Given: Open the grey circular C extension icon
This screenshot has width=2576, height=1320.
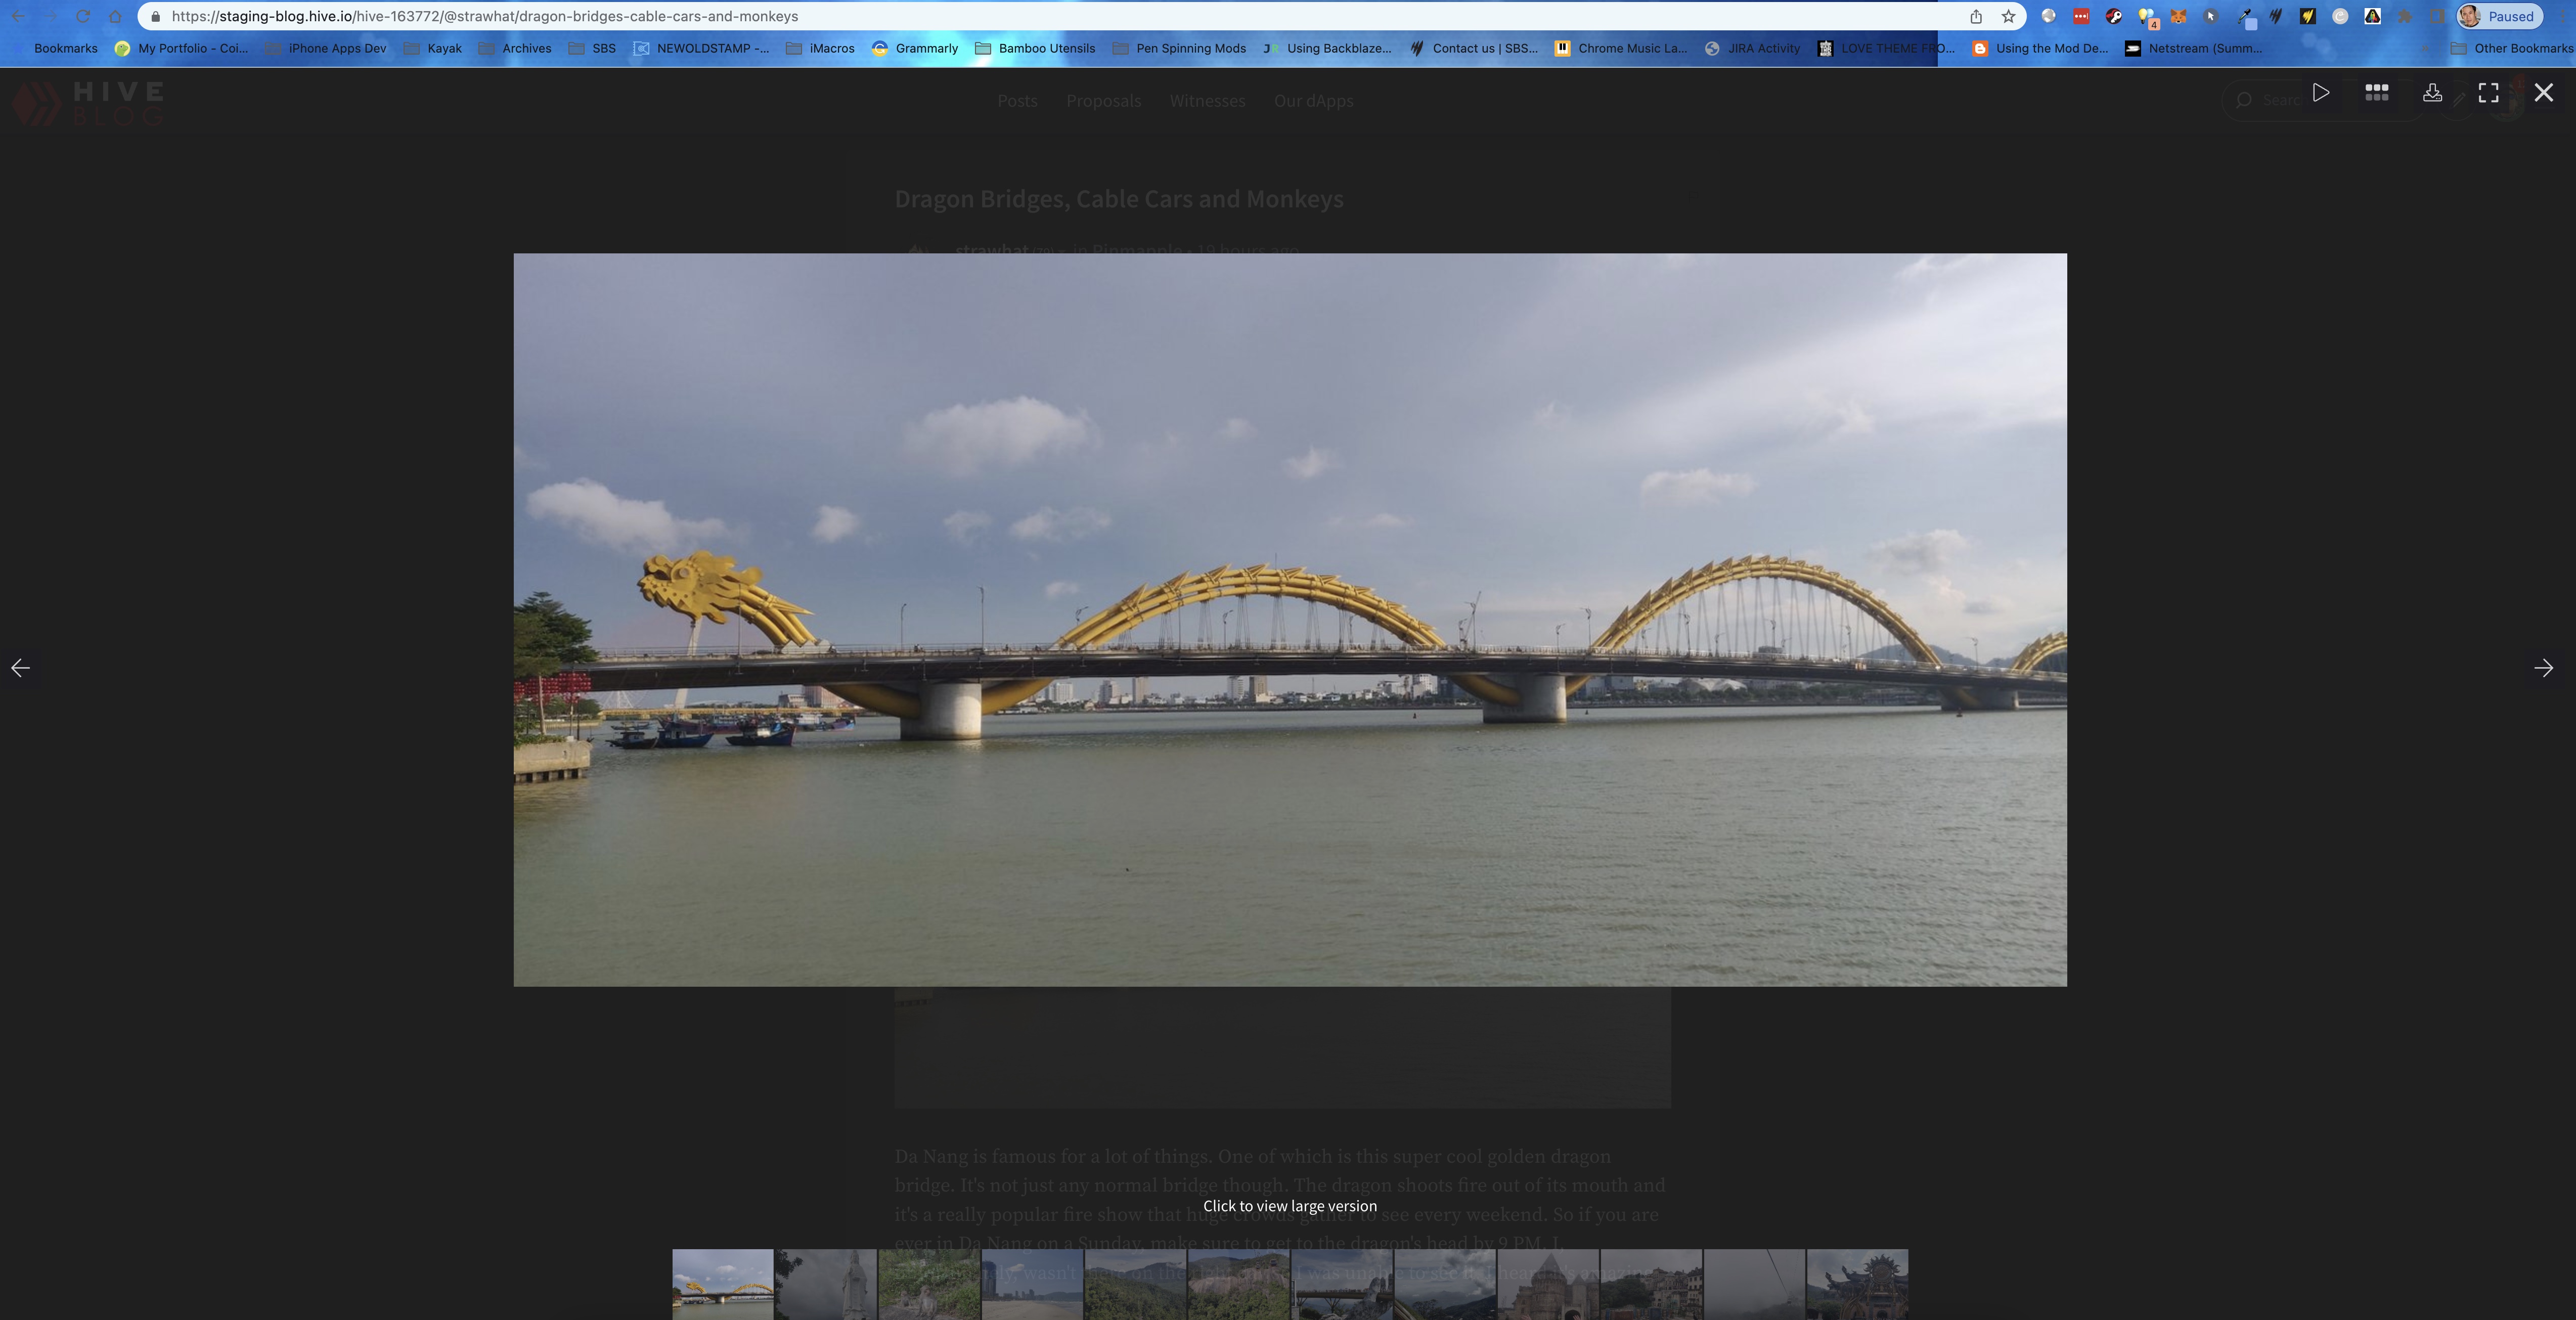Looking at the screenshot, I should pyautogui.click(x=2340, y=16).
